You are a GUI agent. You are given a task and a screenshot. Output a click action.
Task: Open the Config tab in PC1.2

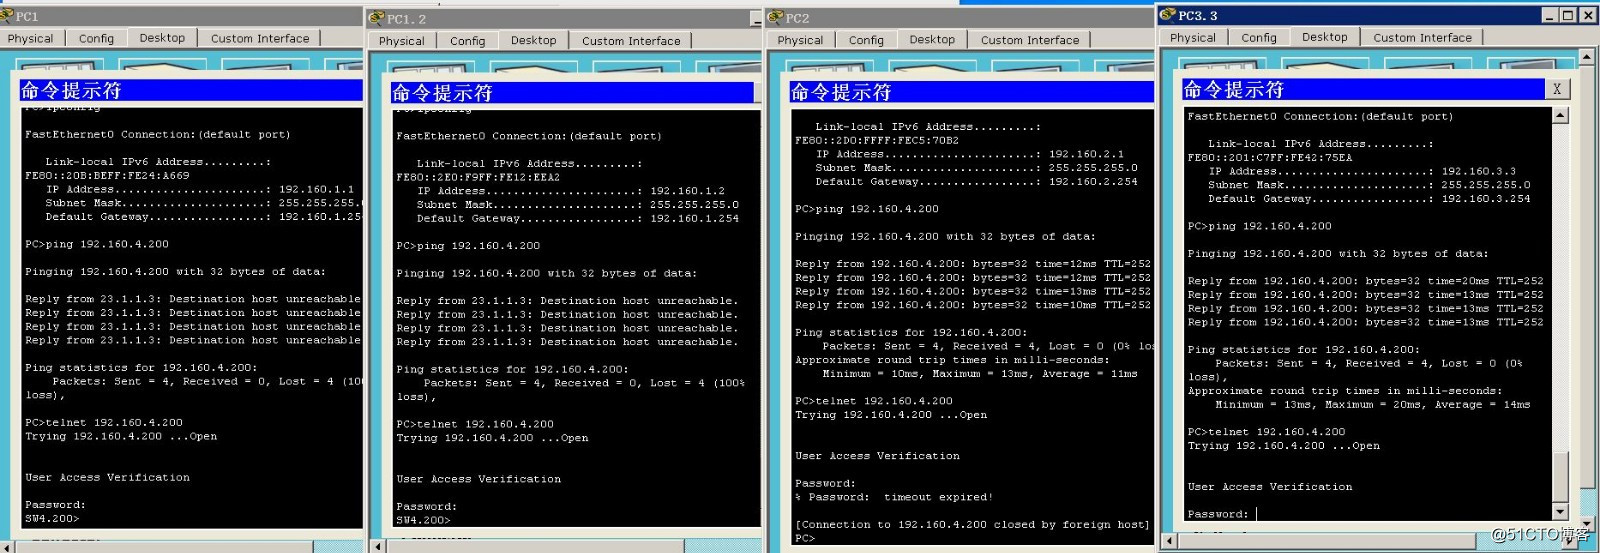point(467,40)
